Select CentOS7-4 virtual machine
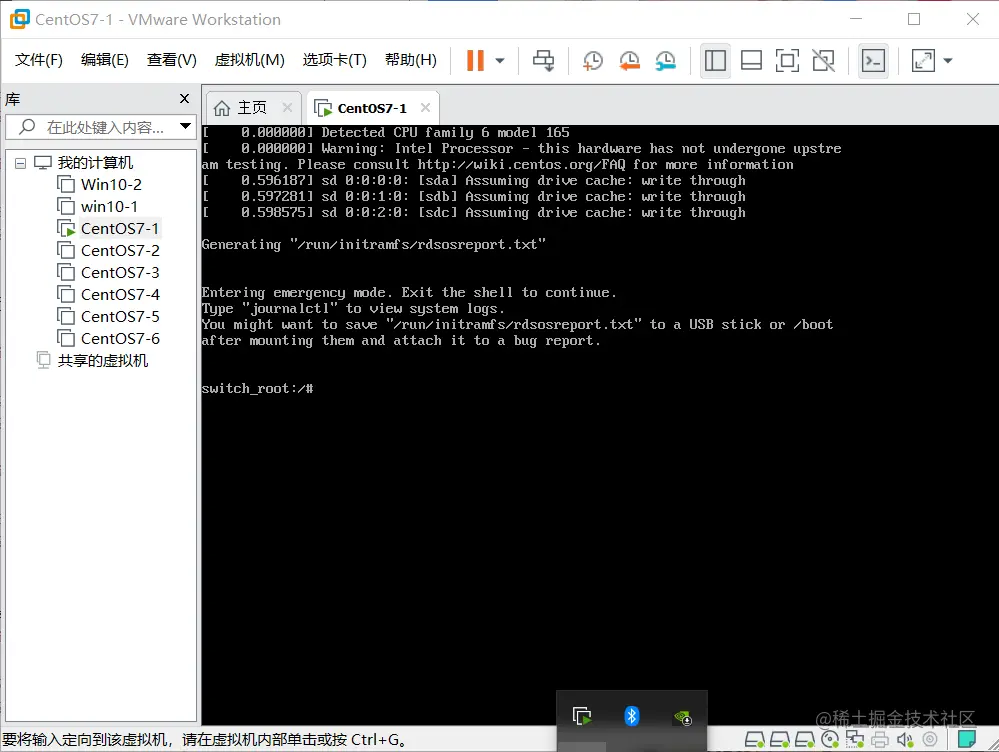999x752 pixels. pyautogui.click(x=120, y=294)
